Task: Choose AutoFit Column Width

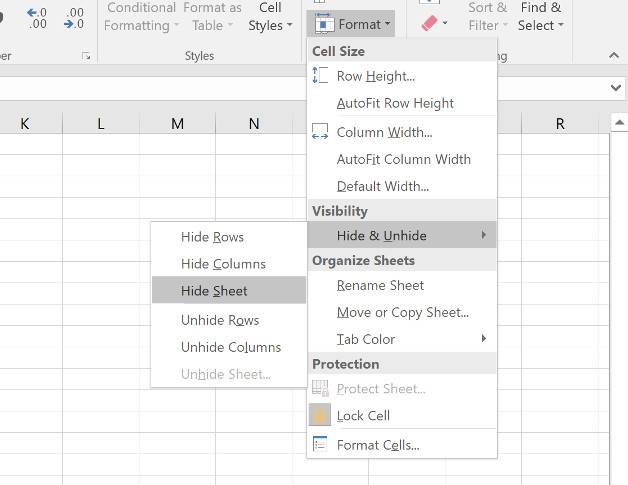Action: [402, 159]
